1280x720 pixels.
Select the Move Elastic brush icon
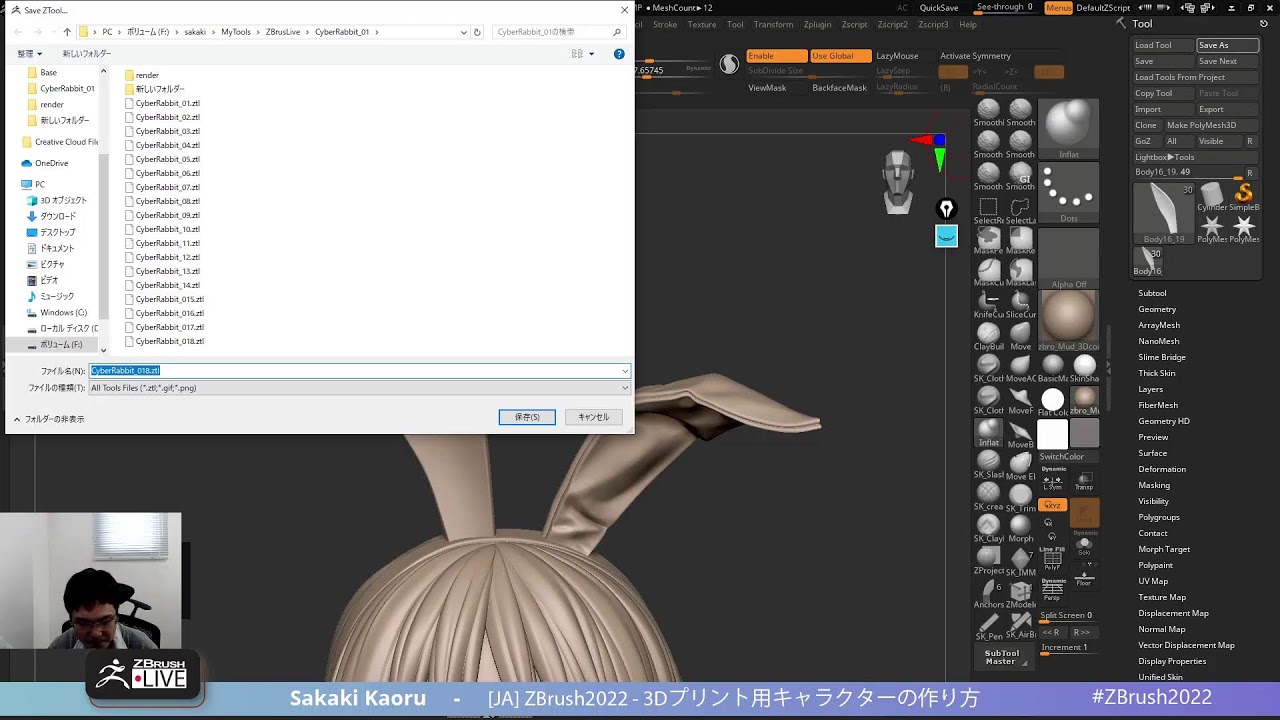pos(1020,464)
